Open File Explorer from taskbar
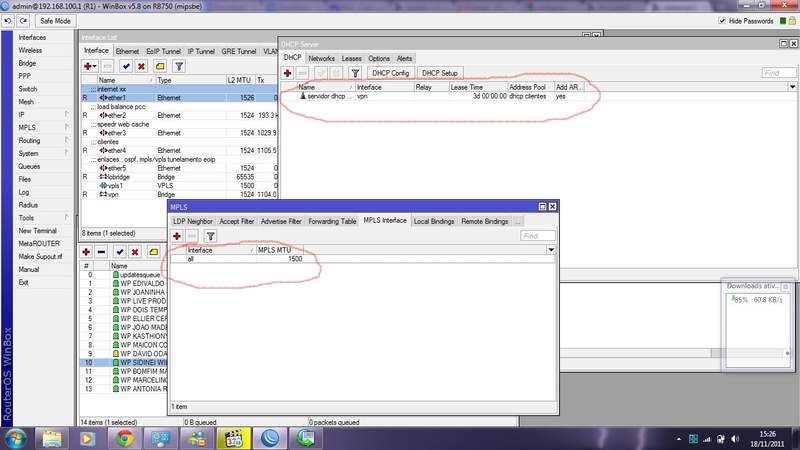This screenshot has height=450, width=800. coord(52,439)
